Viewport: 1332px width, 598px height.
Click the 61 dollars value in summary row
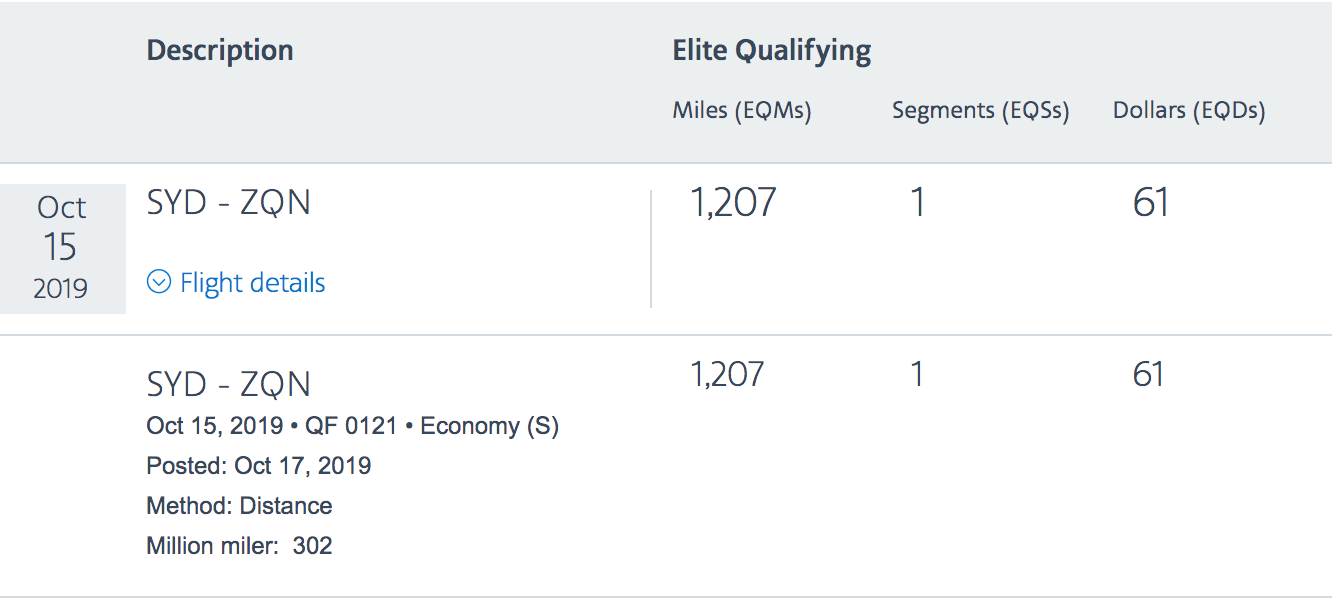[x=1151, y=203]
